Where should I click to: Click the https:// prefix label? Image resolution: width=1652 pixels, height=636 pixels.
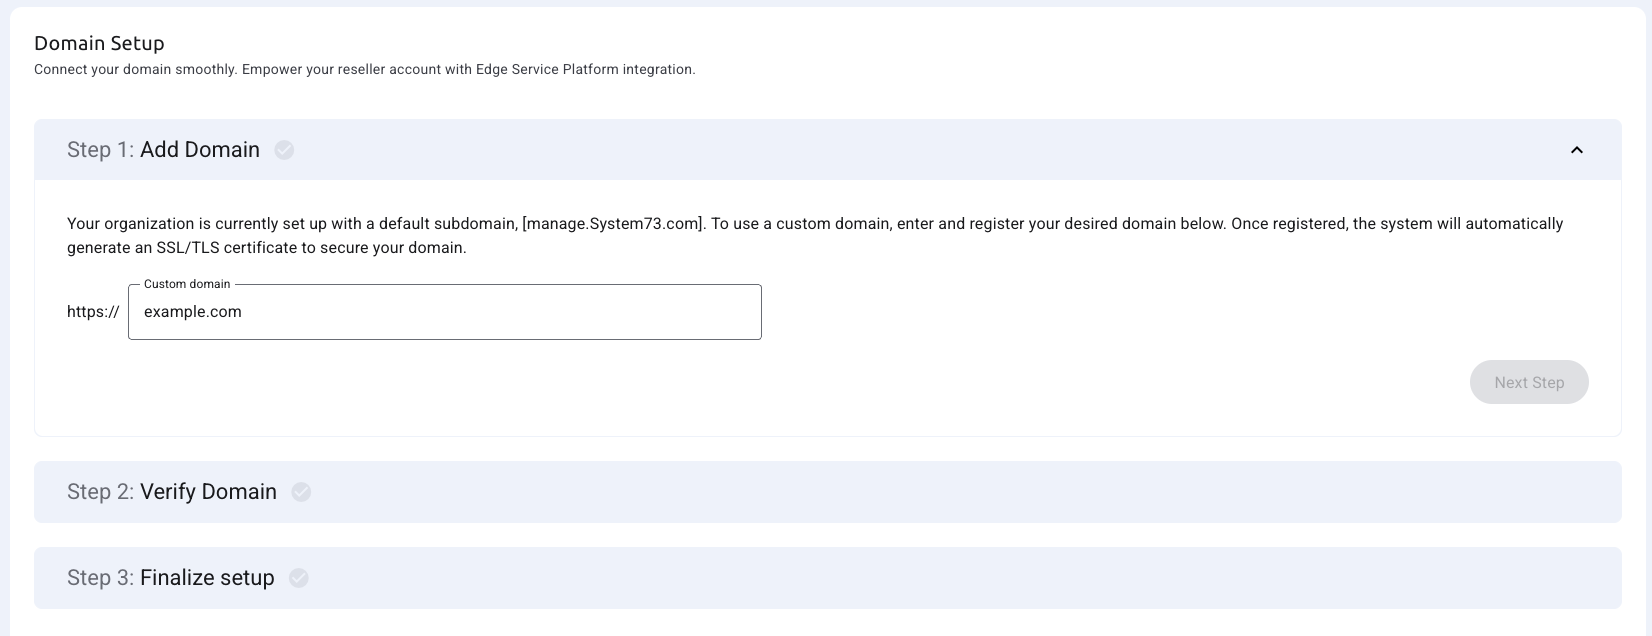(x=93, y=312)
